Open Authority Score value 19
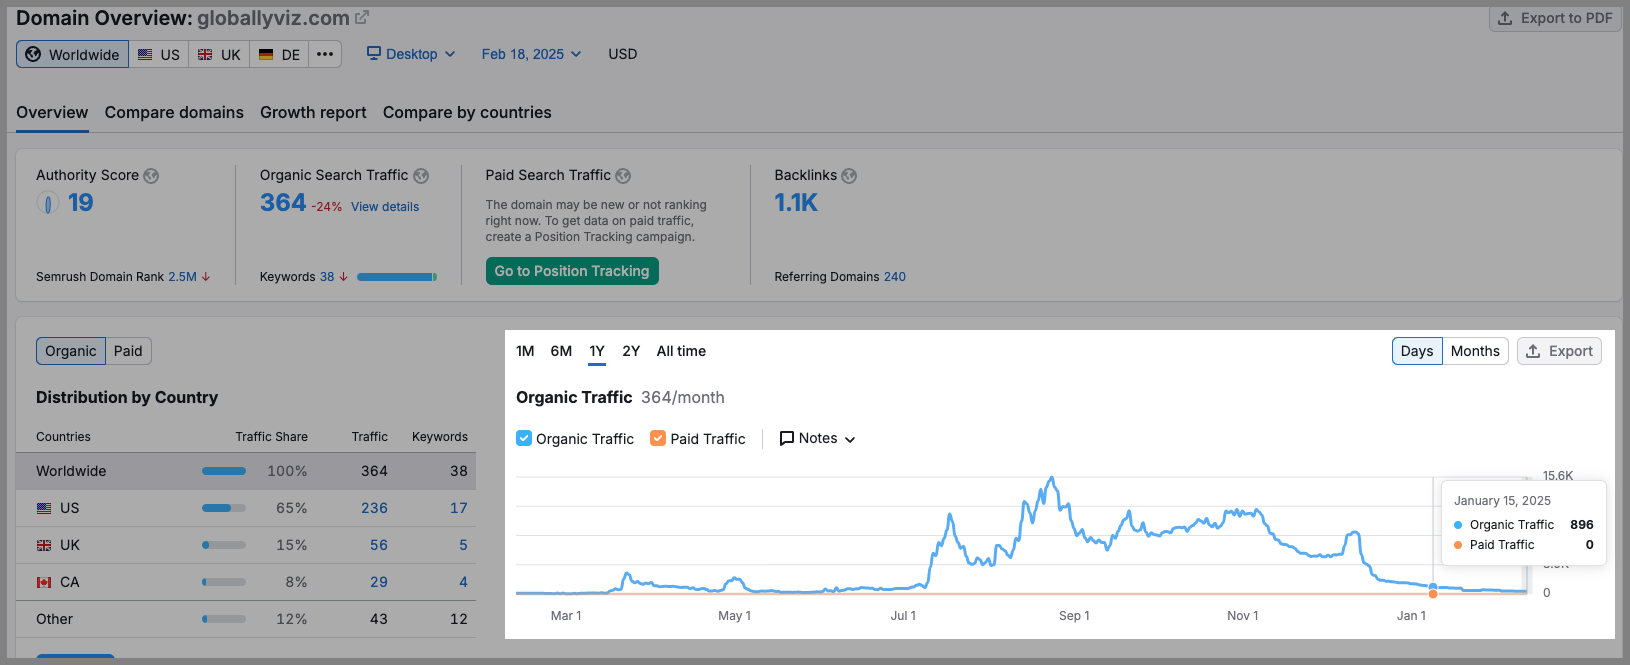This screenshot has height=665, width=1630. [80, 203]
